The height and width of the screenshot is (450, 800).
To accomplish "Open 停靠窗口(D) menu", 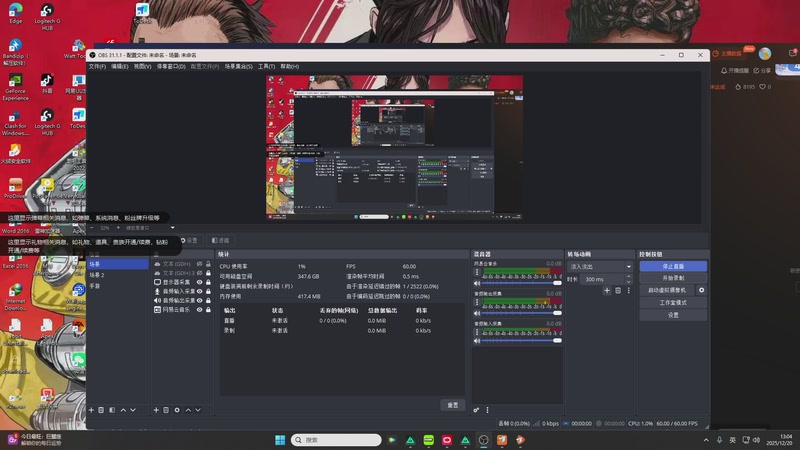I will tap(171, 66).
